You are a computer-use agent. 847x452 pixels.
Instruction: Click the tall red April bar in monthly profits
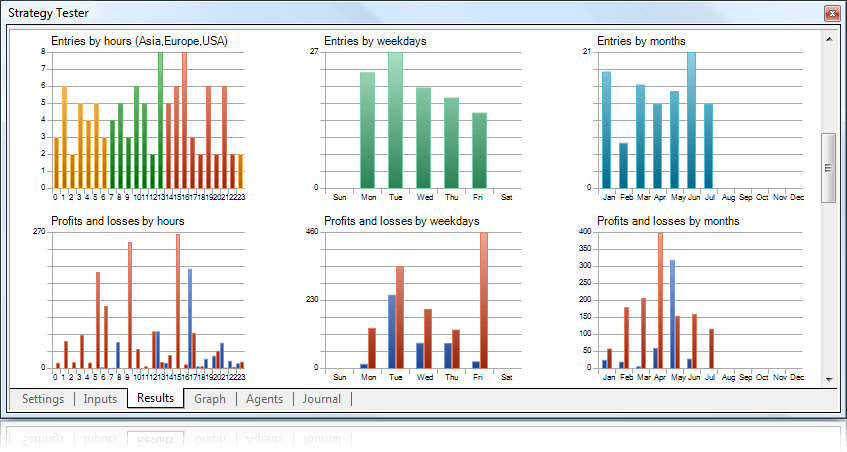tap(660, 300)
